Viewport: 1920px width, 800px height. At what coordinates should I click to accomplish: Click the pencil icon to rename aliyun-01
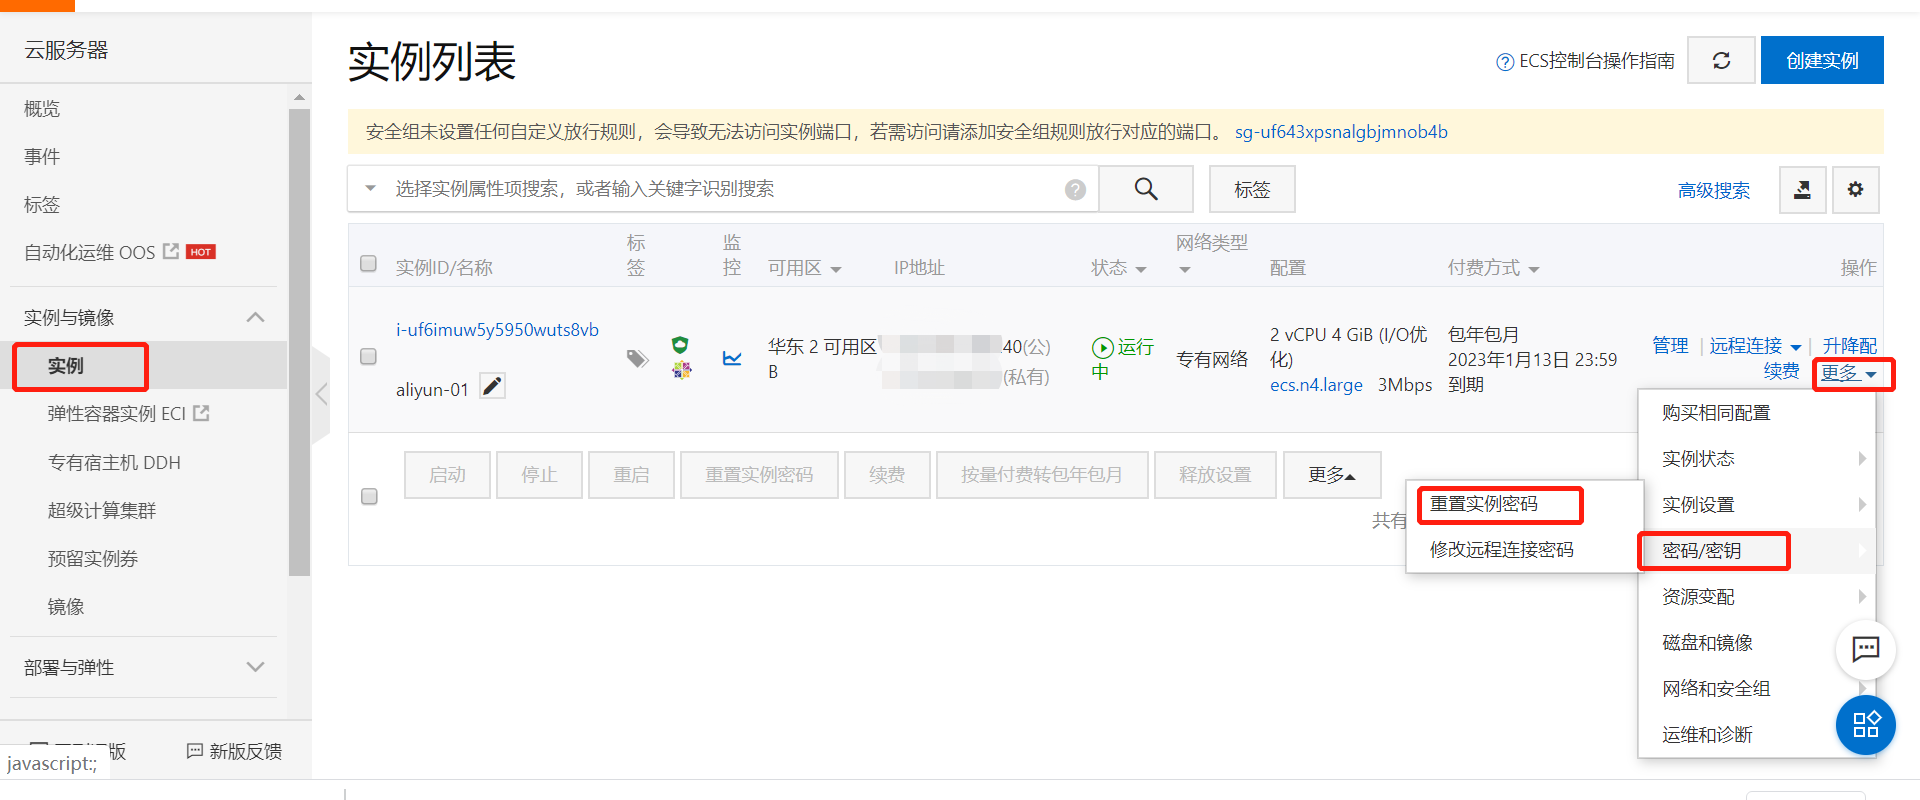pos(492,386)
